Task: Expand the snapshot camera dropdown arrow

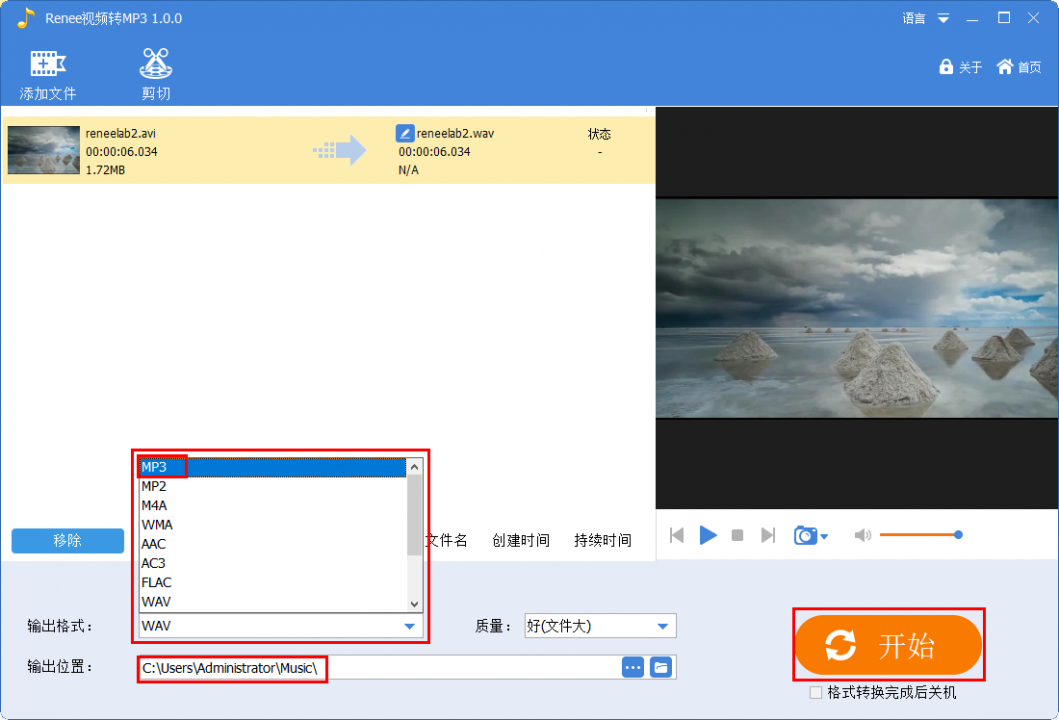Action: coord(824,537)
